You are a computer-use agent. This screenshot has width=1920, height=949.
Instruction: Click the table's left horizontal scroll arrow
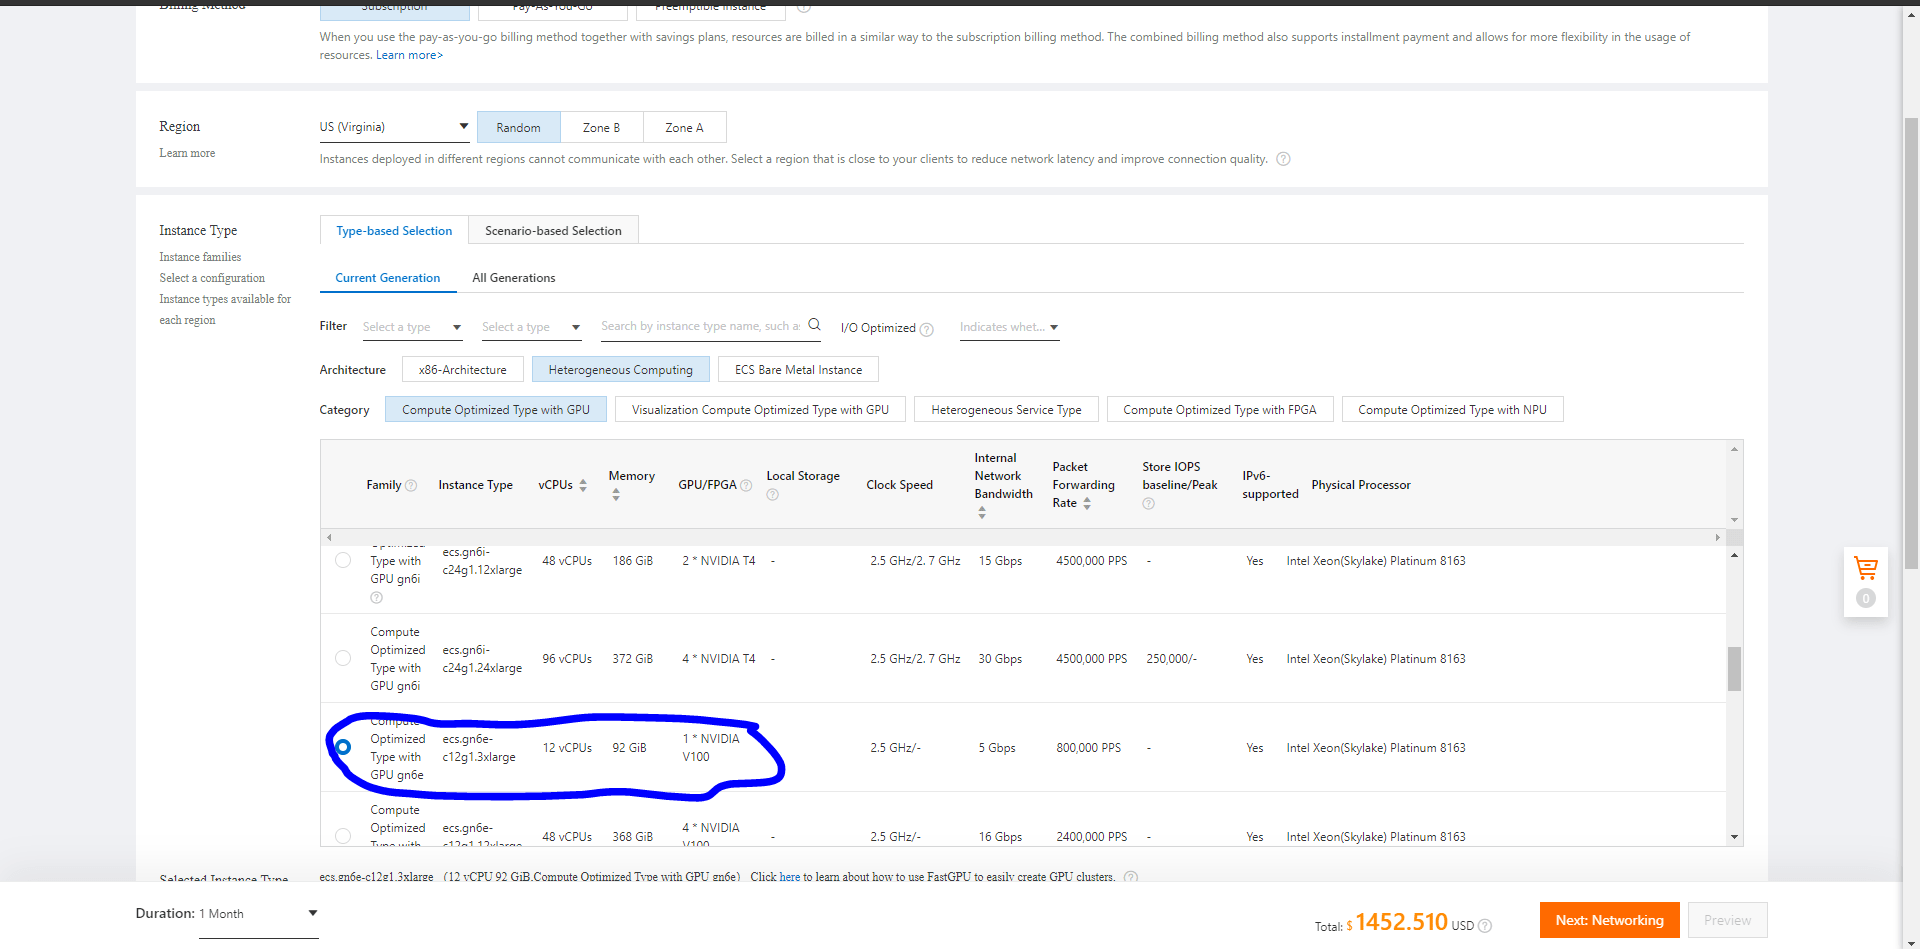[x=329, y=537]
